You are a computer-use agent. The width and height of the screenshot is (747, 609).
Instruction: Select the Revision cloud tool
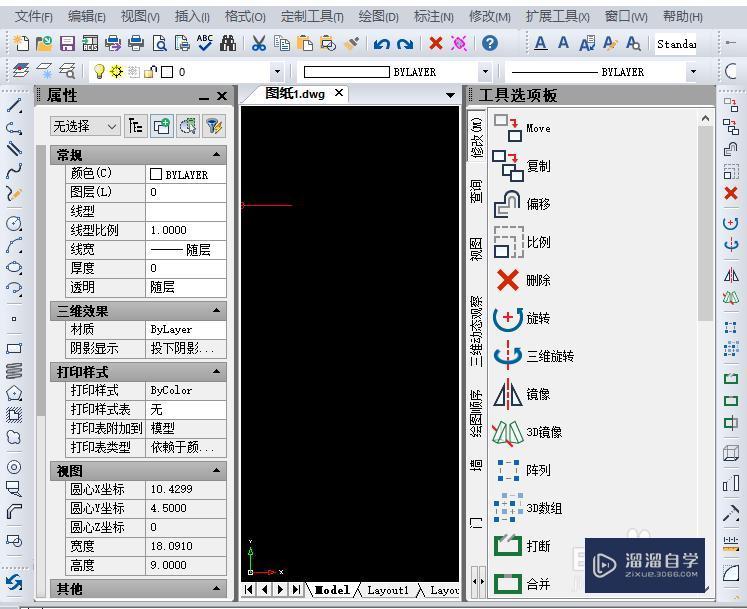[14, 437]
